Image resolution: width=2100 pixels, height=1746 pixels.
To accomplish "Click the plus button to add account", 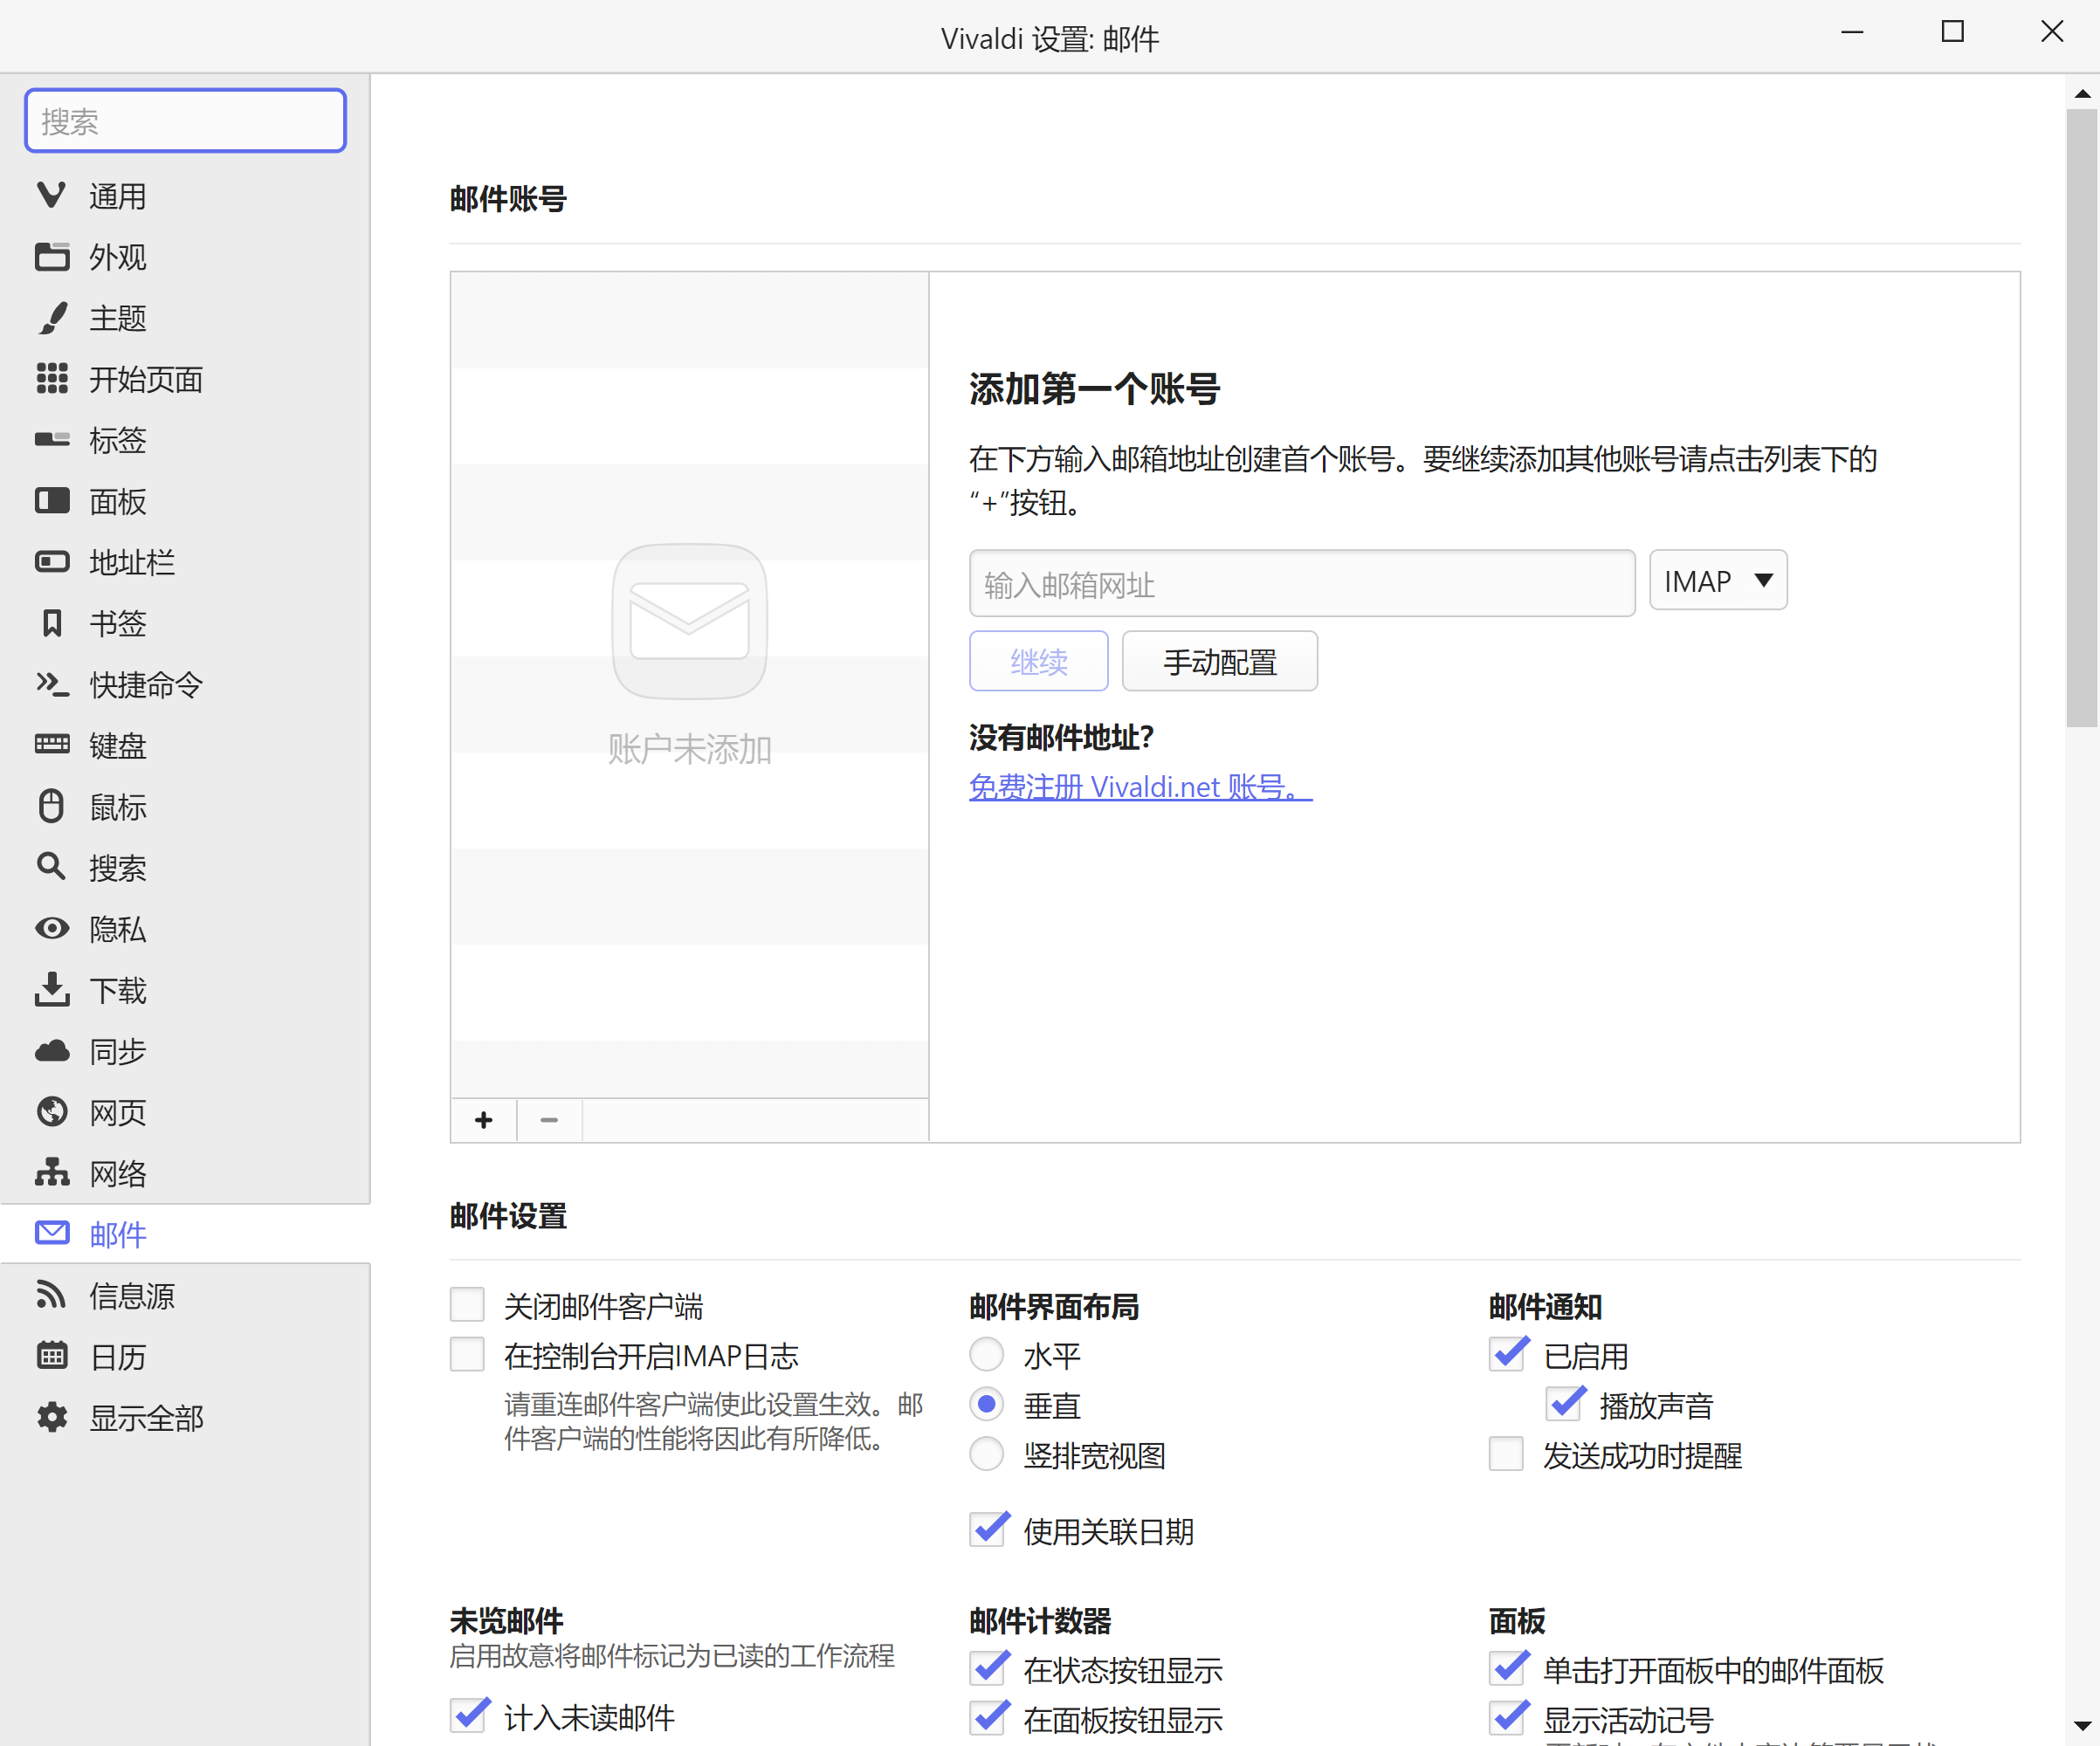I will coord(484,1120).
